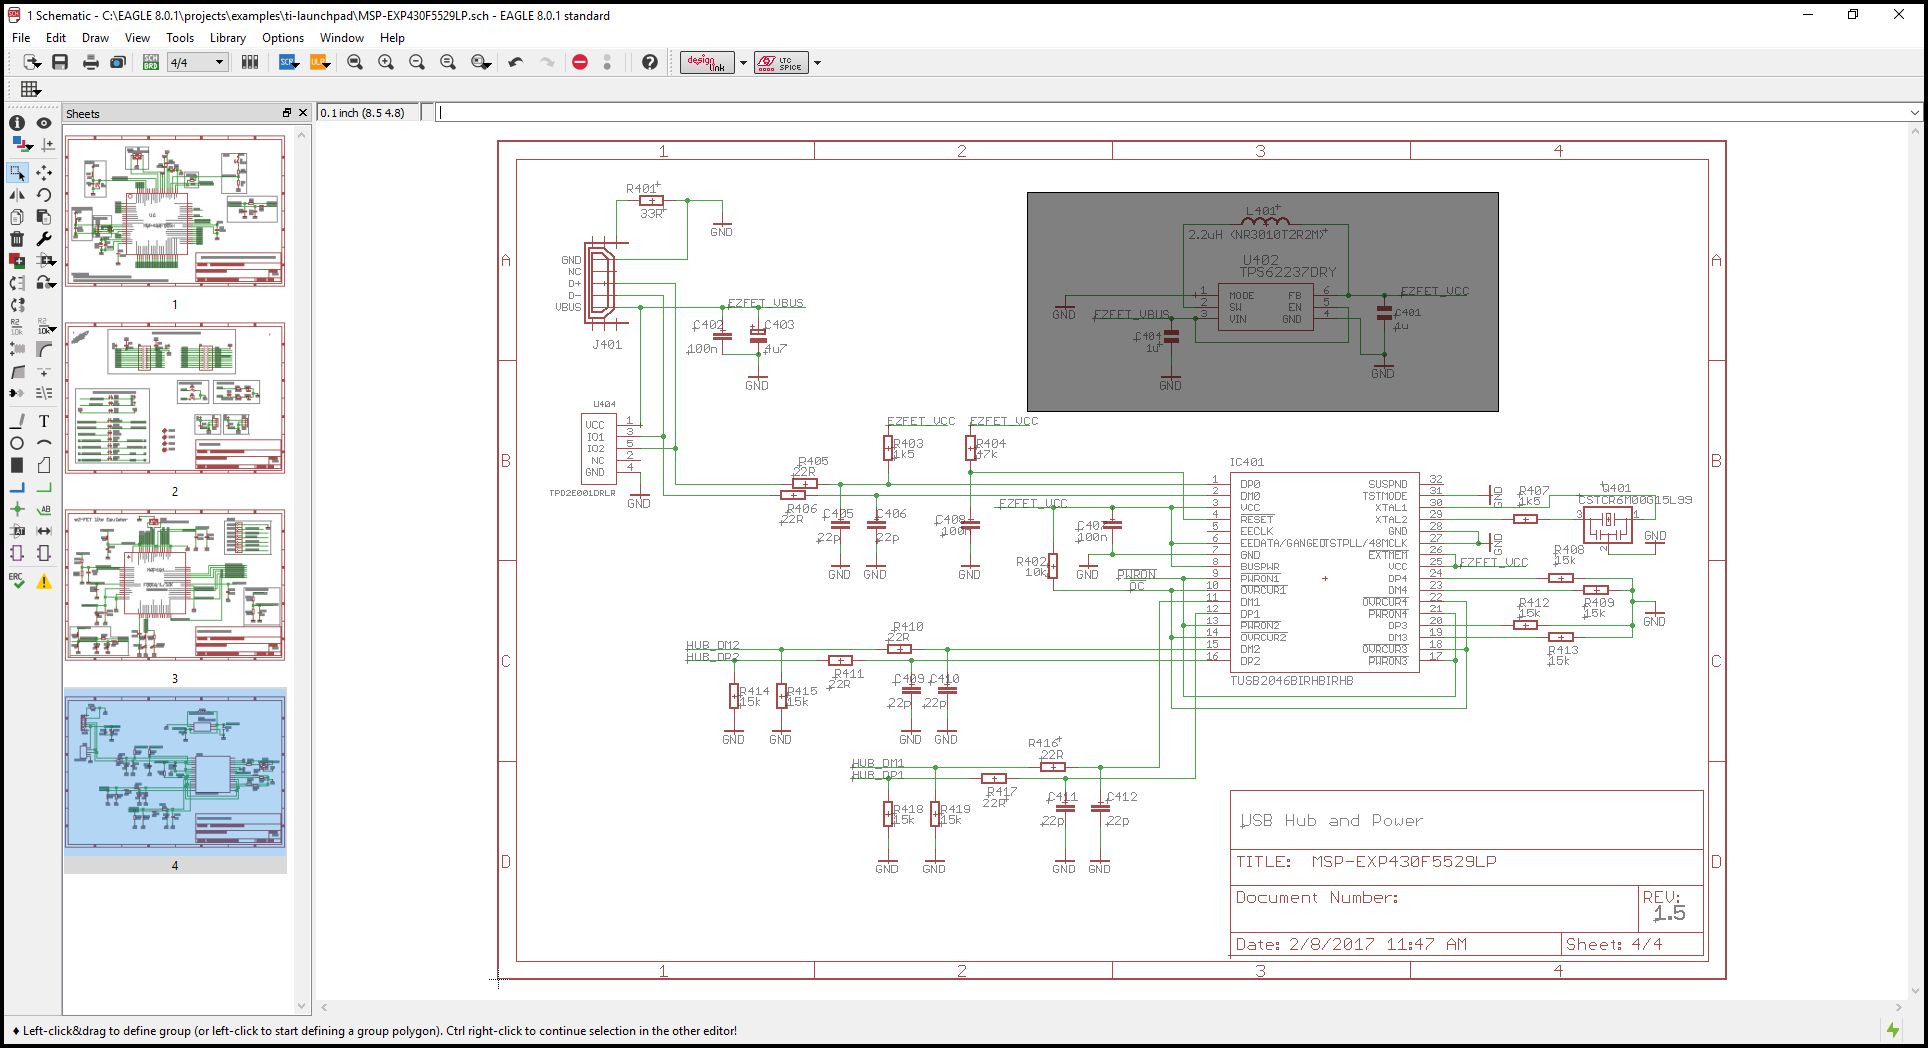Select sheet 2 thumbnail in Sheets panel

175,398
